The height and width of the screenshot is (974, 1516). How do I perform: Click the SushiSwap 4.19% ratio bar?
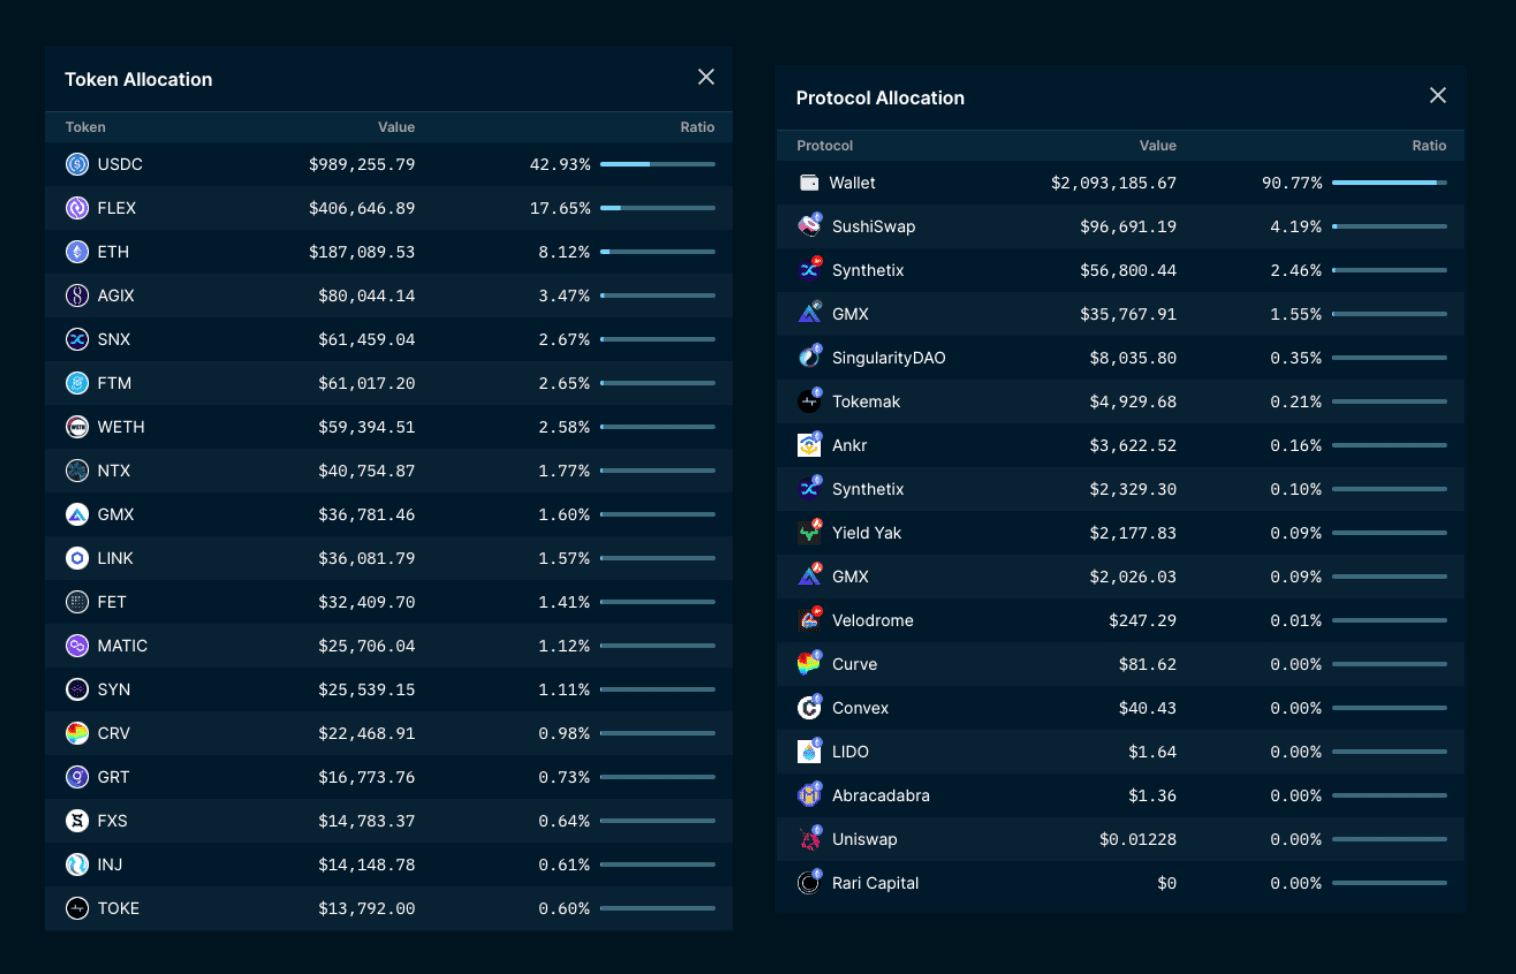[x=1390, y=226]
